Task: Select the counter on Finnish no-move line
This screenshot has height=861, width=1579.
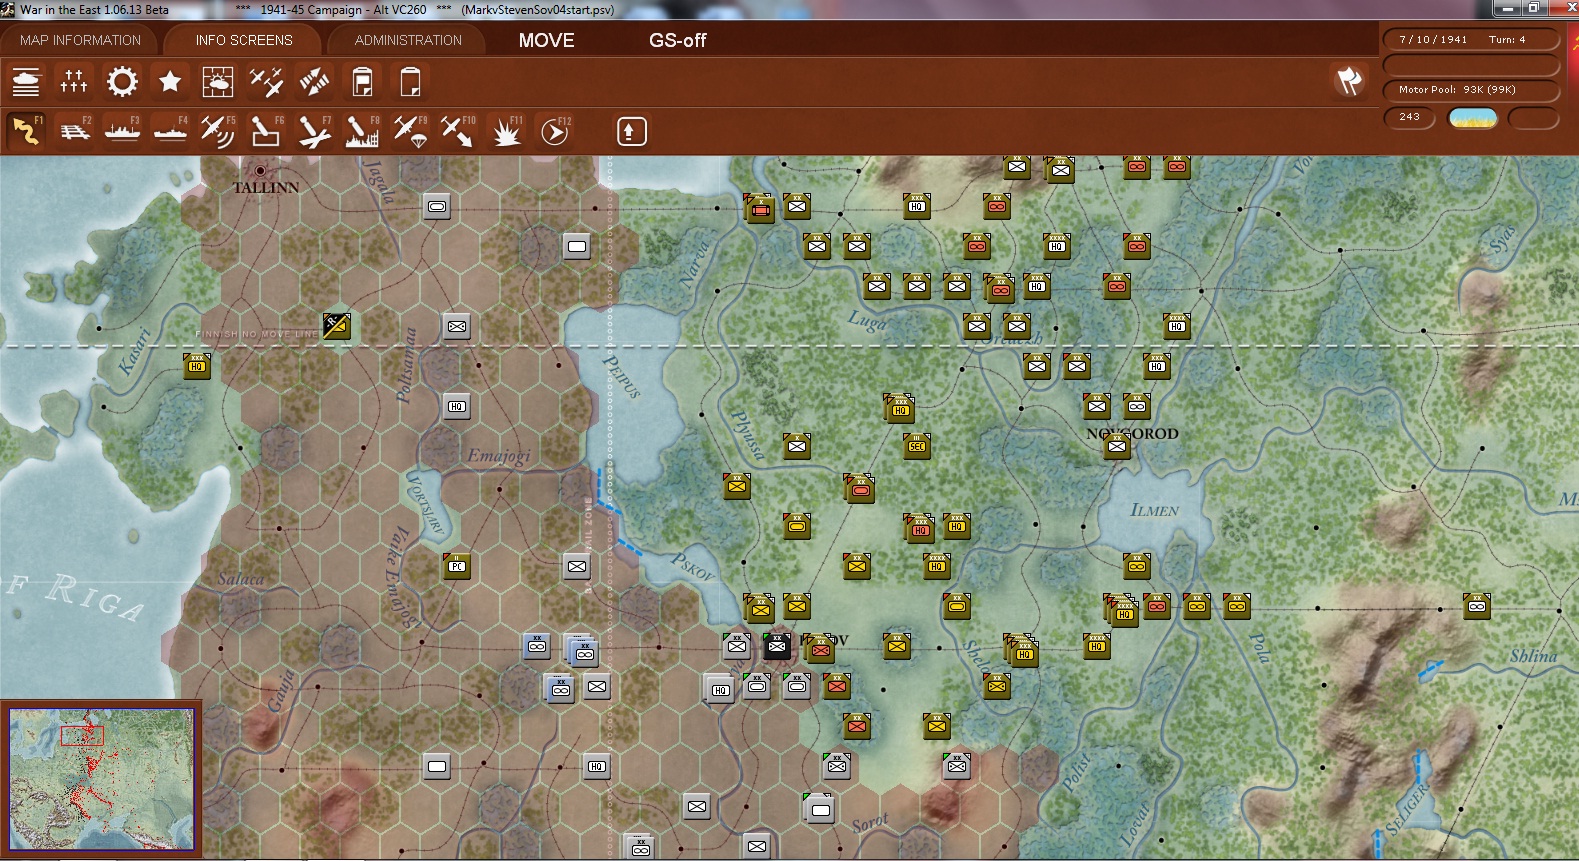Action: tap(337, 326)
